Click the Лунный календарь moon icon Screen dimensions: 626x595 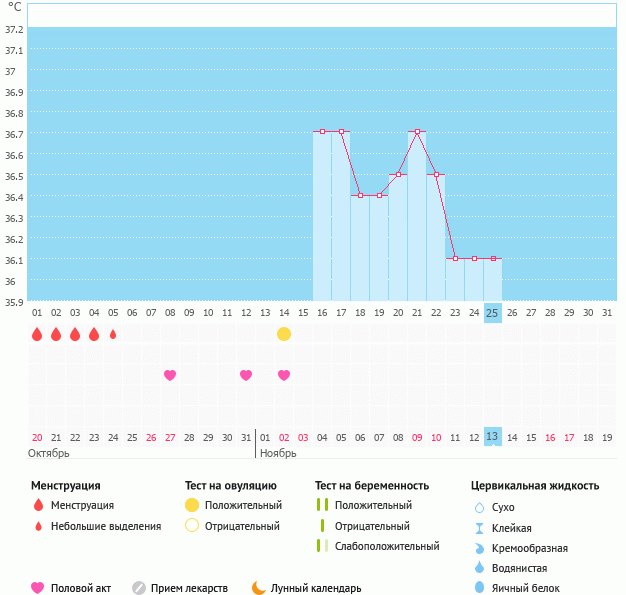259,588
